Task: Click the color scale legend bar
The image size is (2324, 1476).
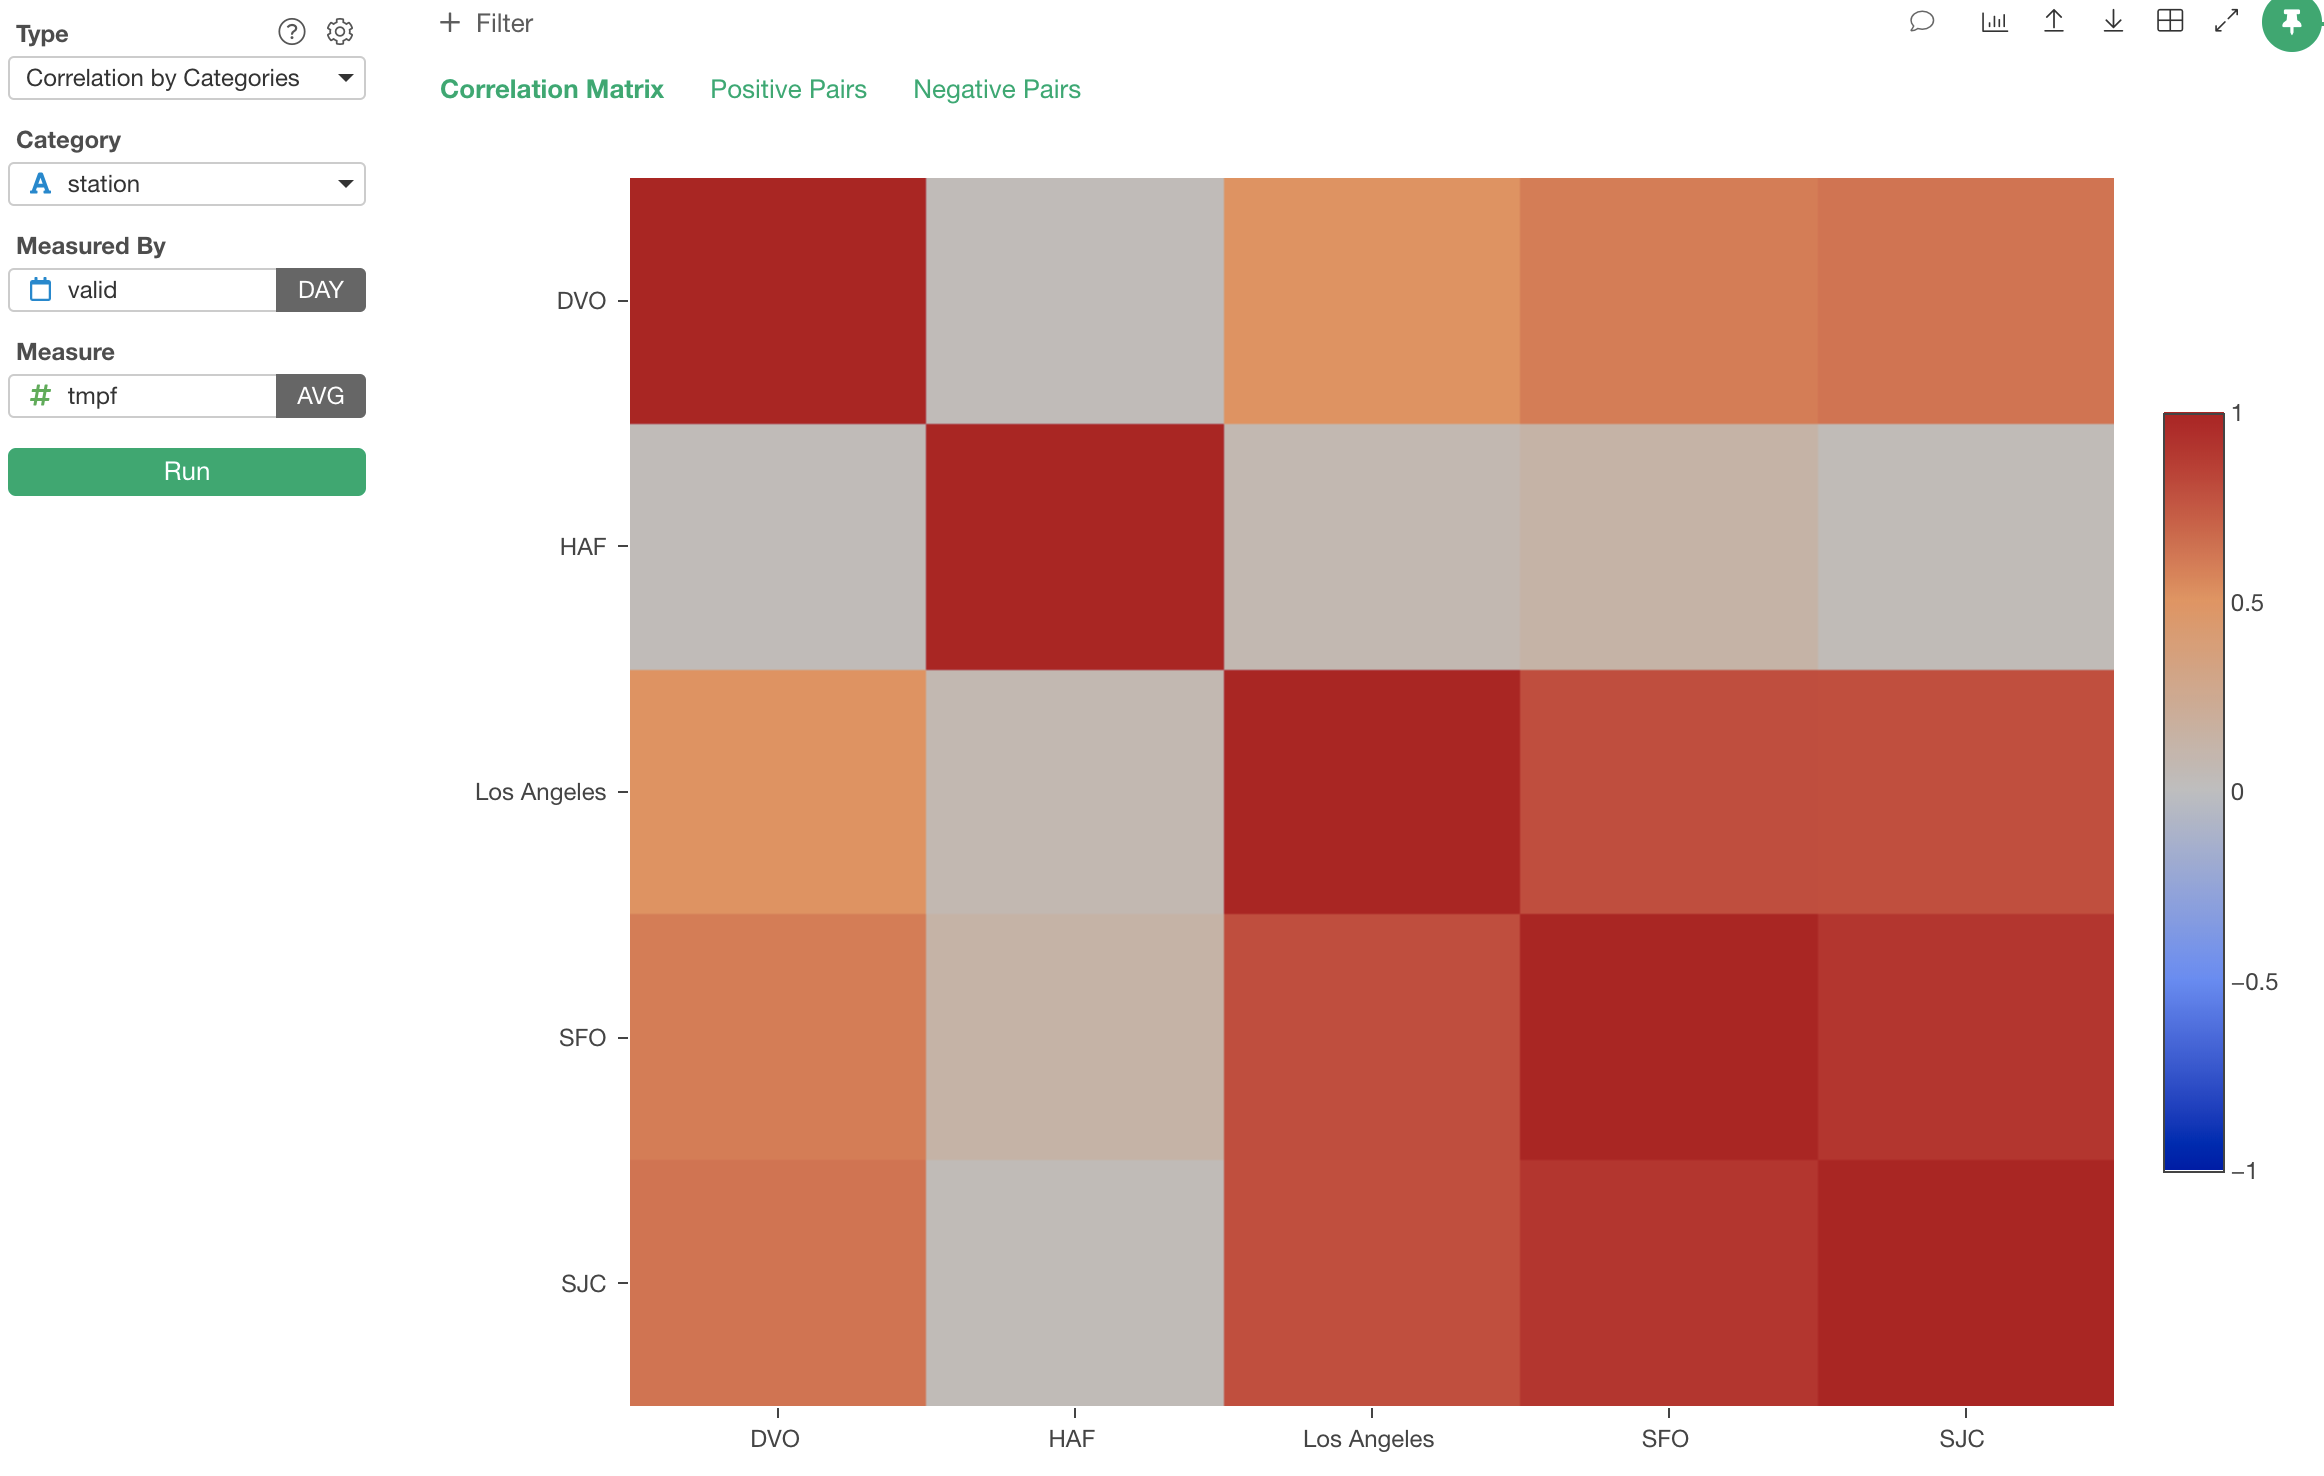Action: coord(2194,791)
